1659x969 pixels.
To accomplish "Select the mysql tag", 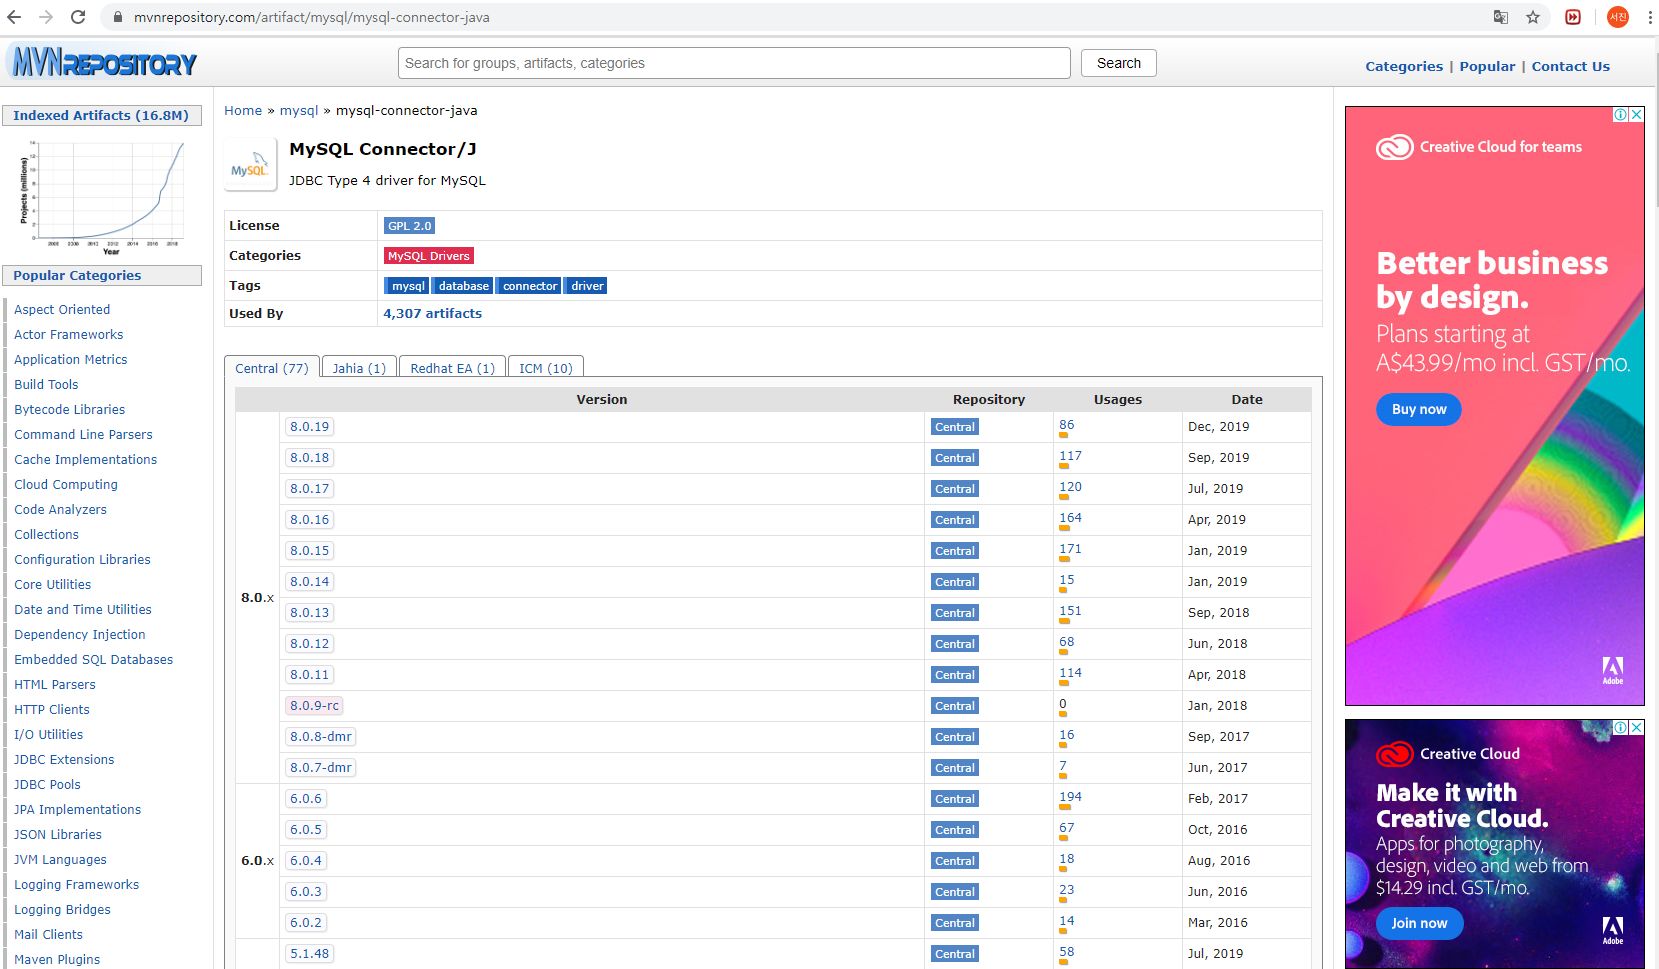I will [407, 286].
